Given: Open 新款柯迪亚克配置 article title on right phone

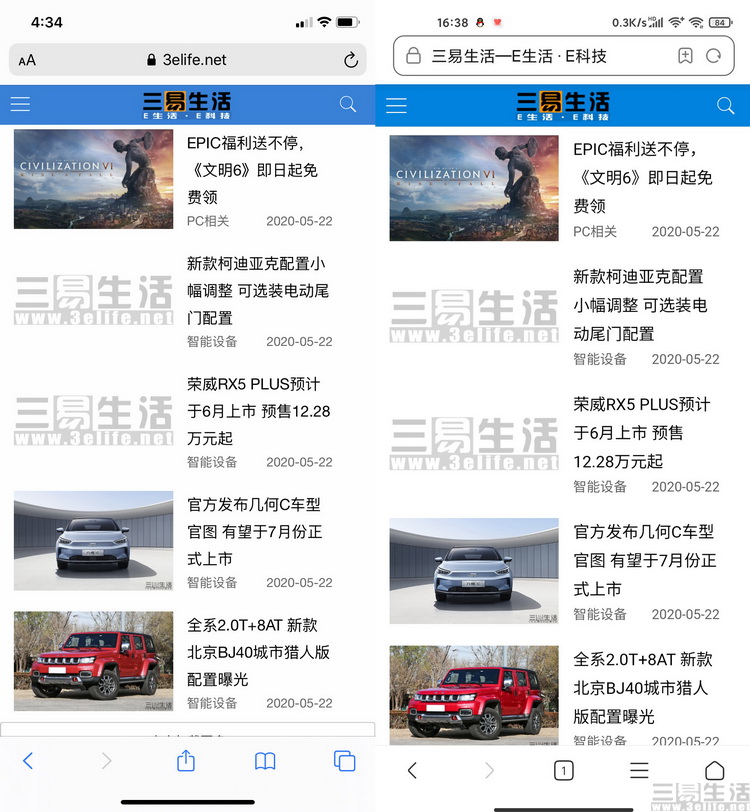Looking at the screenshot, I should coord(640,305).
